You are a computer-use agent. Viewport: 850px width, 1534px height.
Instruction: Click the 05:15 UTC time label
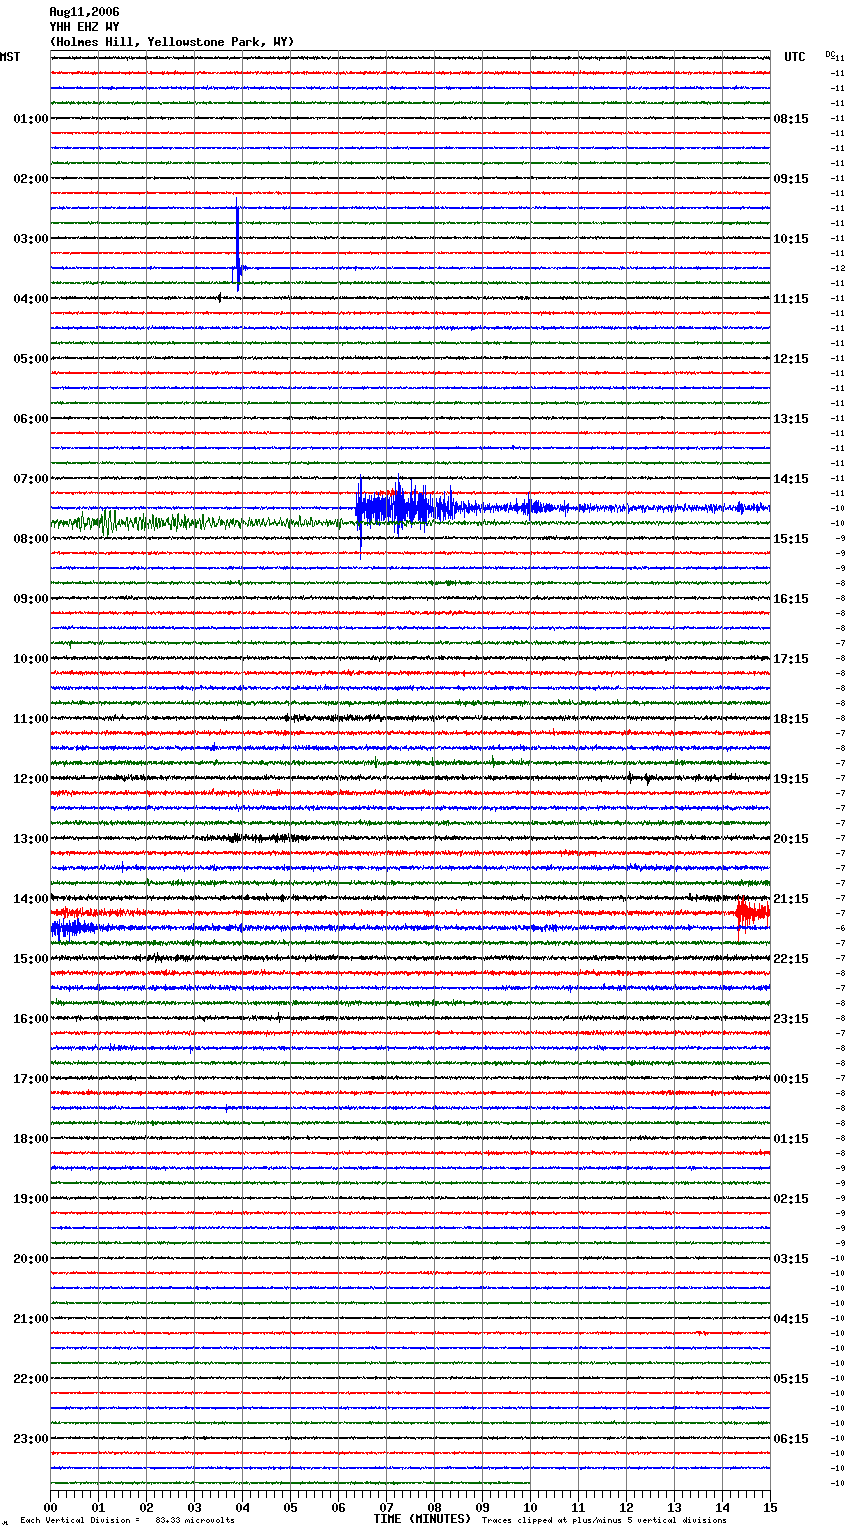791,1379
